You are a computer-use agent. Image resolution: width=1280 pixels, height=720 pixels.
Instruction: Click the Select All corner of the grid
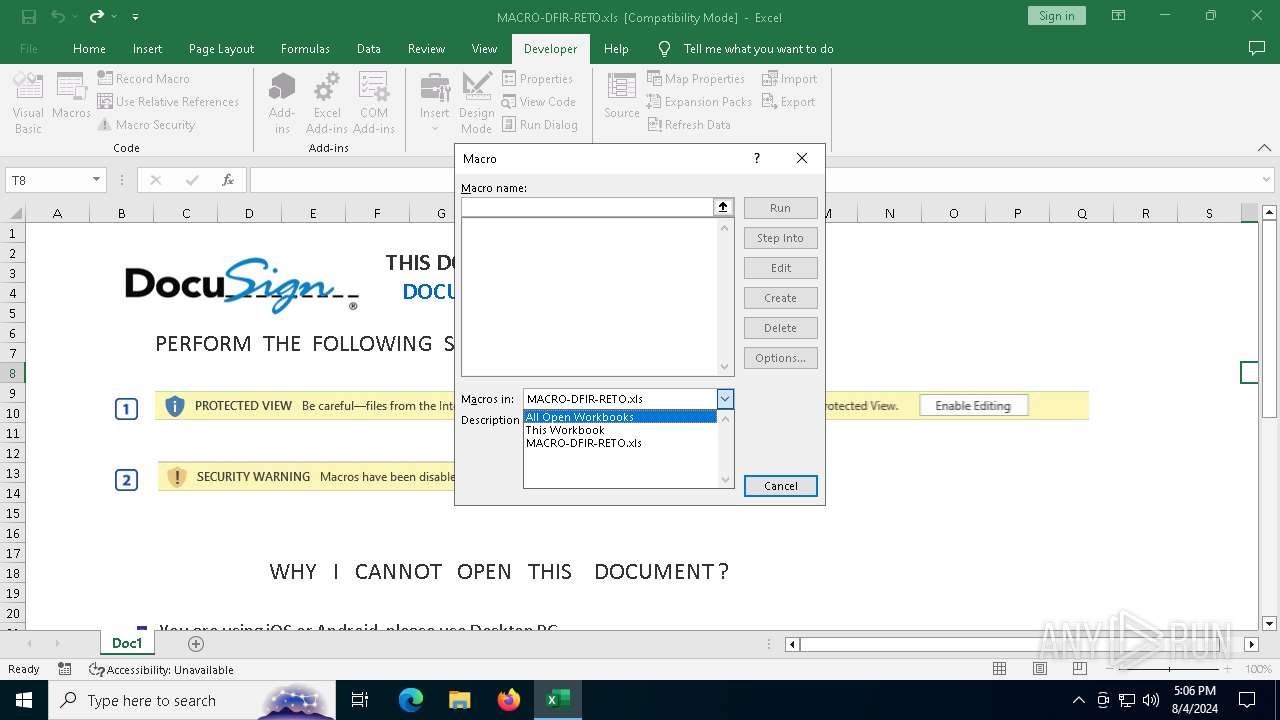tap(15, 213)
